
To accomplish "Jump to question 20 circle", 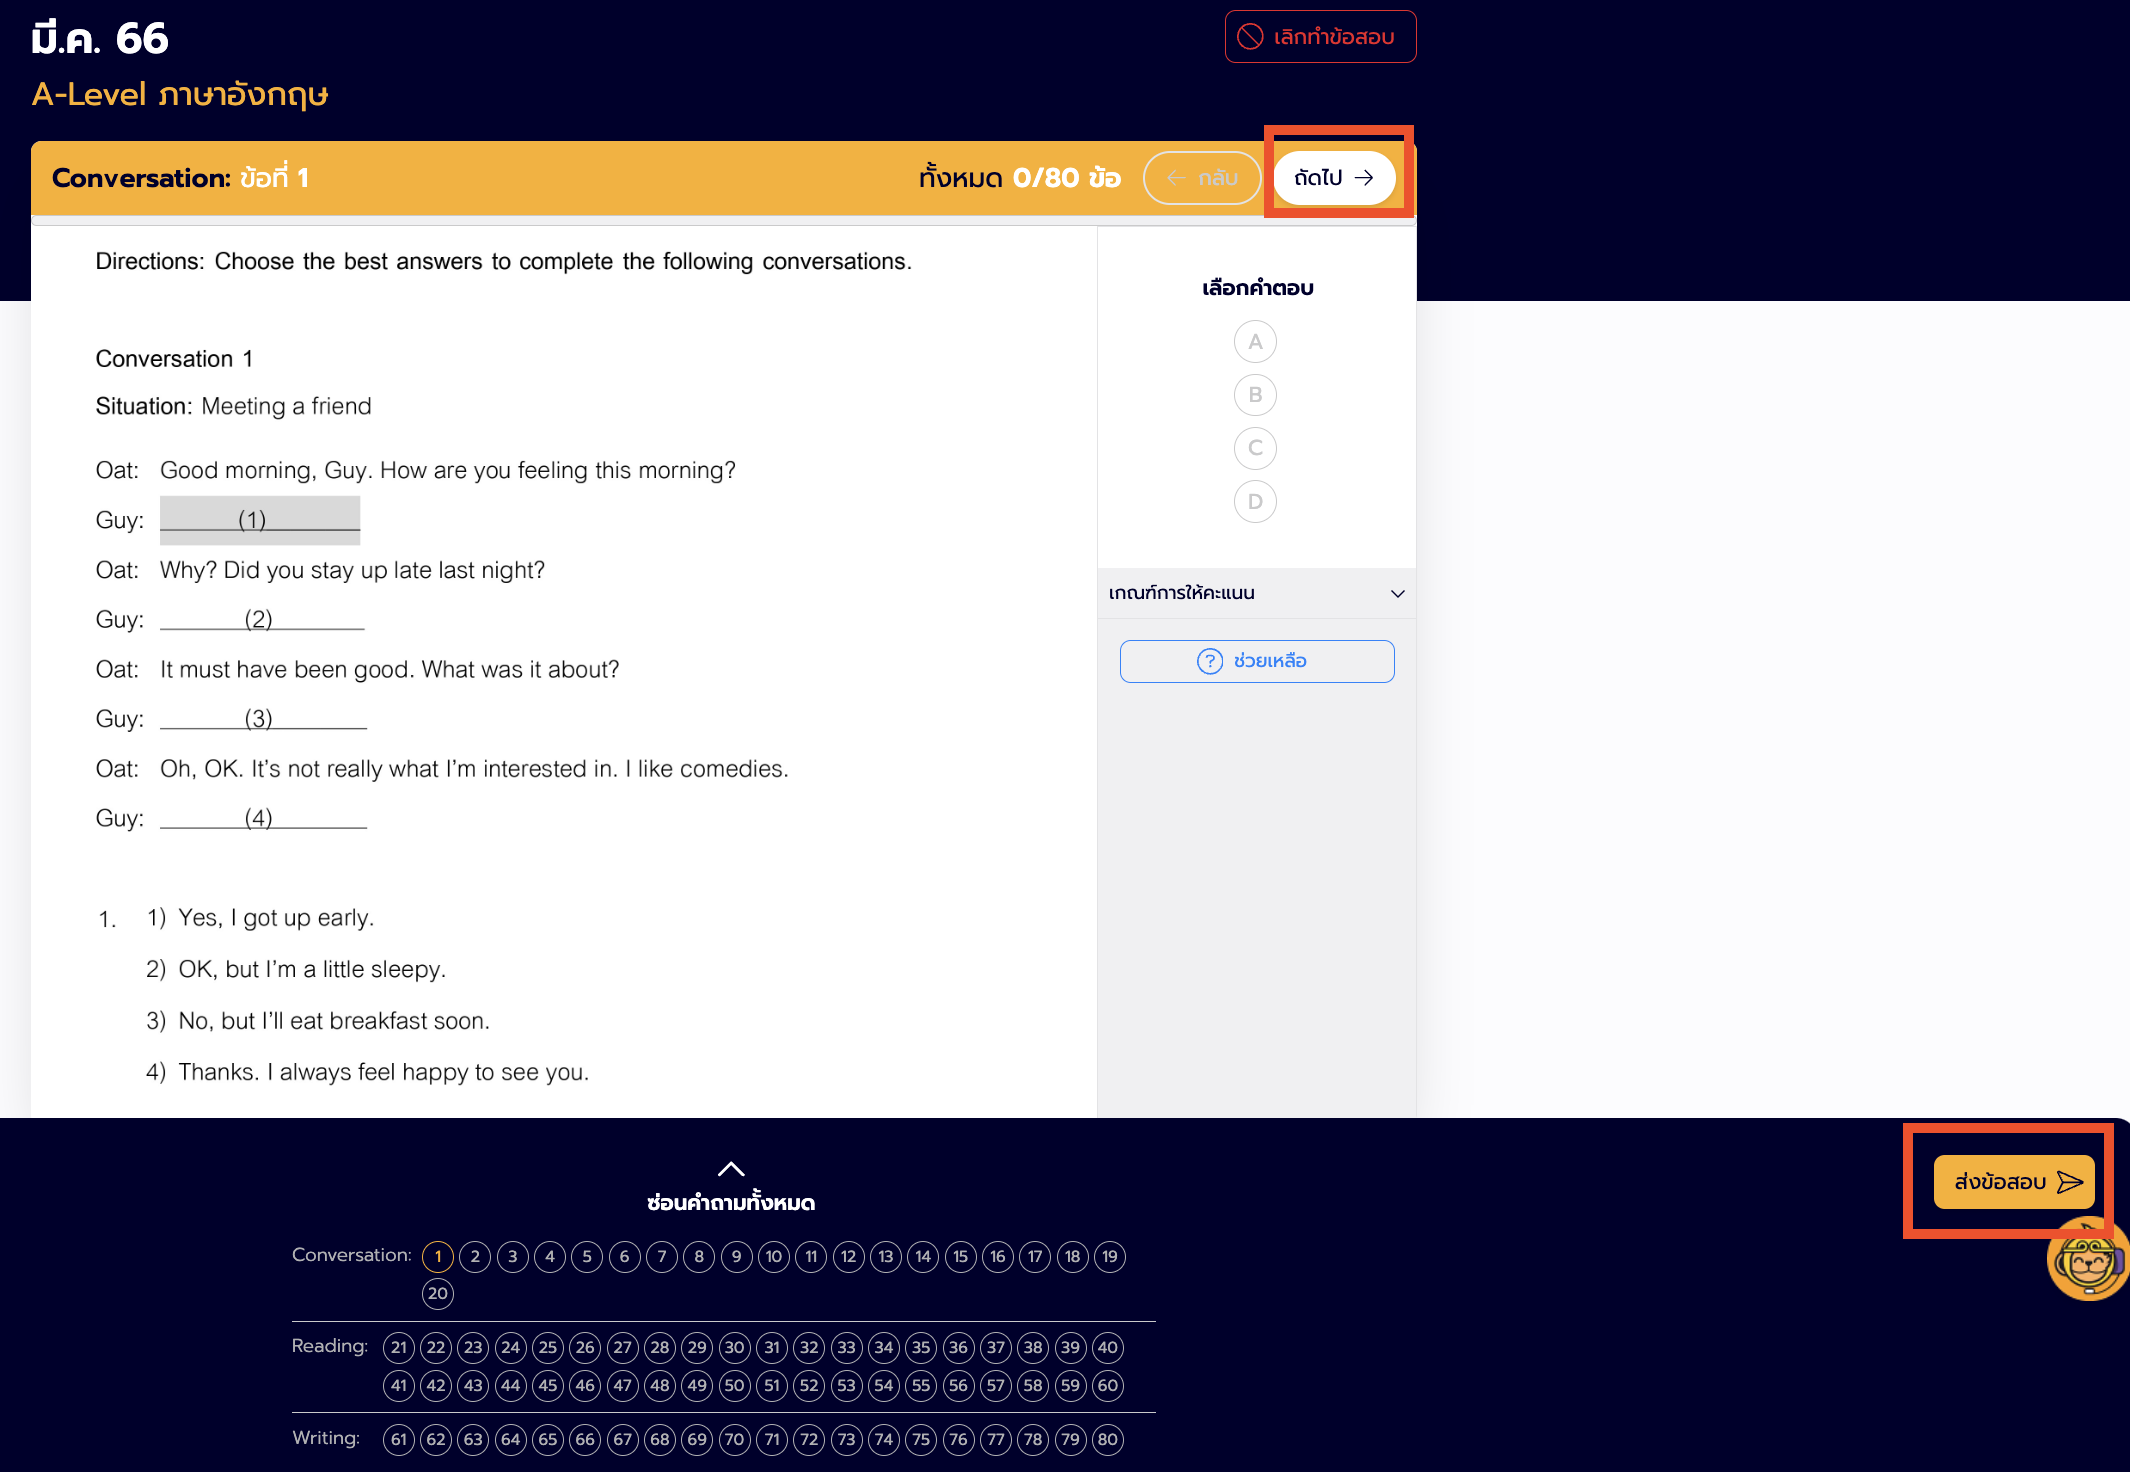I will 438,1293.
